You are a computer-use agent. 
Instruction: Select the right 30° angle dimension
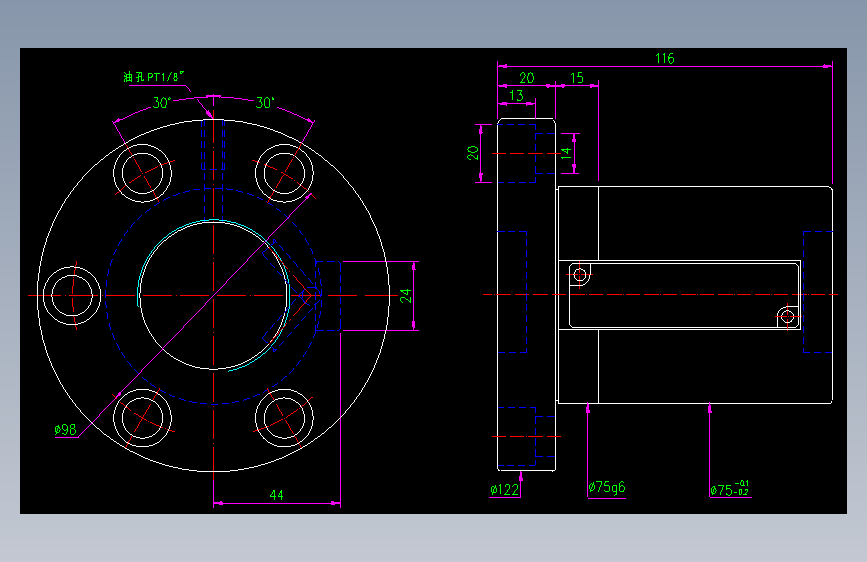[x=265, y=103]
